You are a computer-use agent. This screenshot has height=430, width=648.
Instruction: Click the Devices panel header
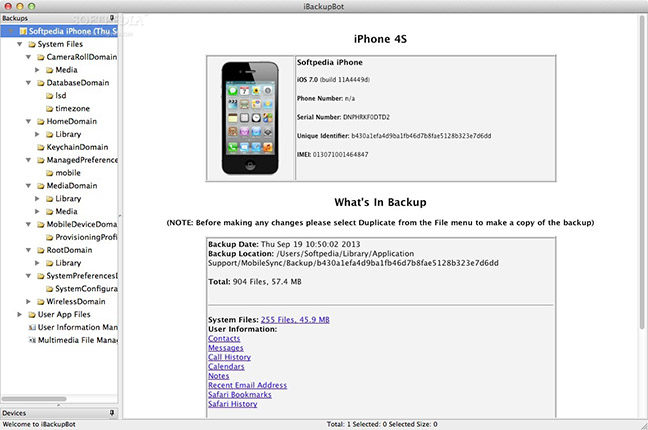59,413
